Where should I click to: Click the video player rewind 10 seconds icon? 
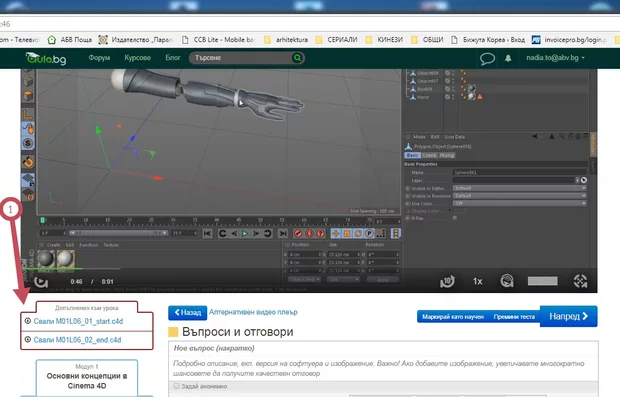point(447,282)
